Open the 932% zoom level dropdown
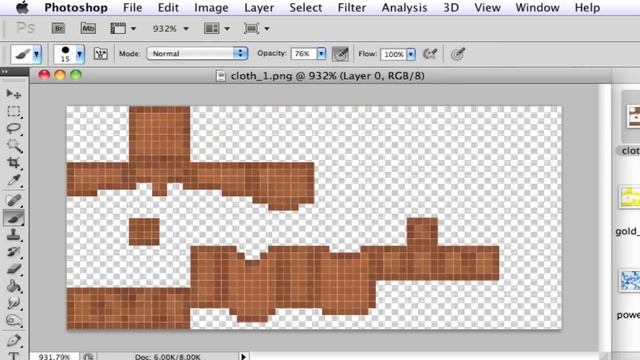 [171, 29]
